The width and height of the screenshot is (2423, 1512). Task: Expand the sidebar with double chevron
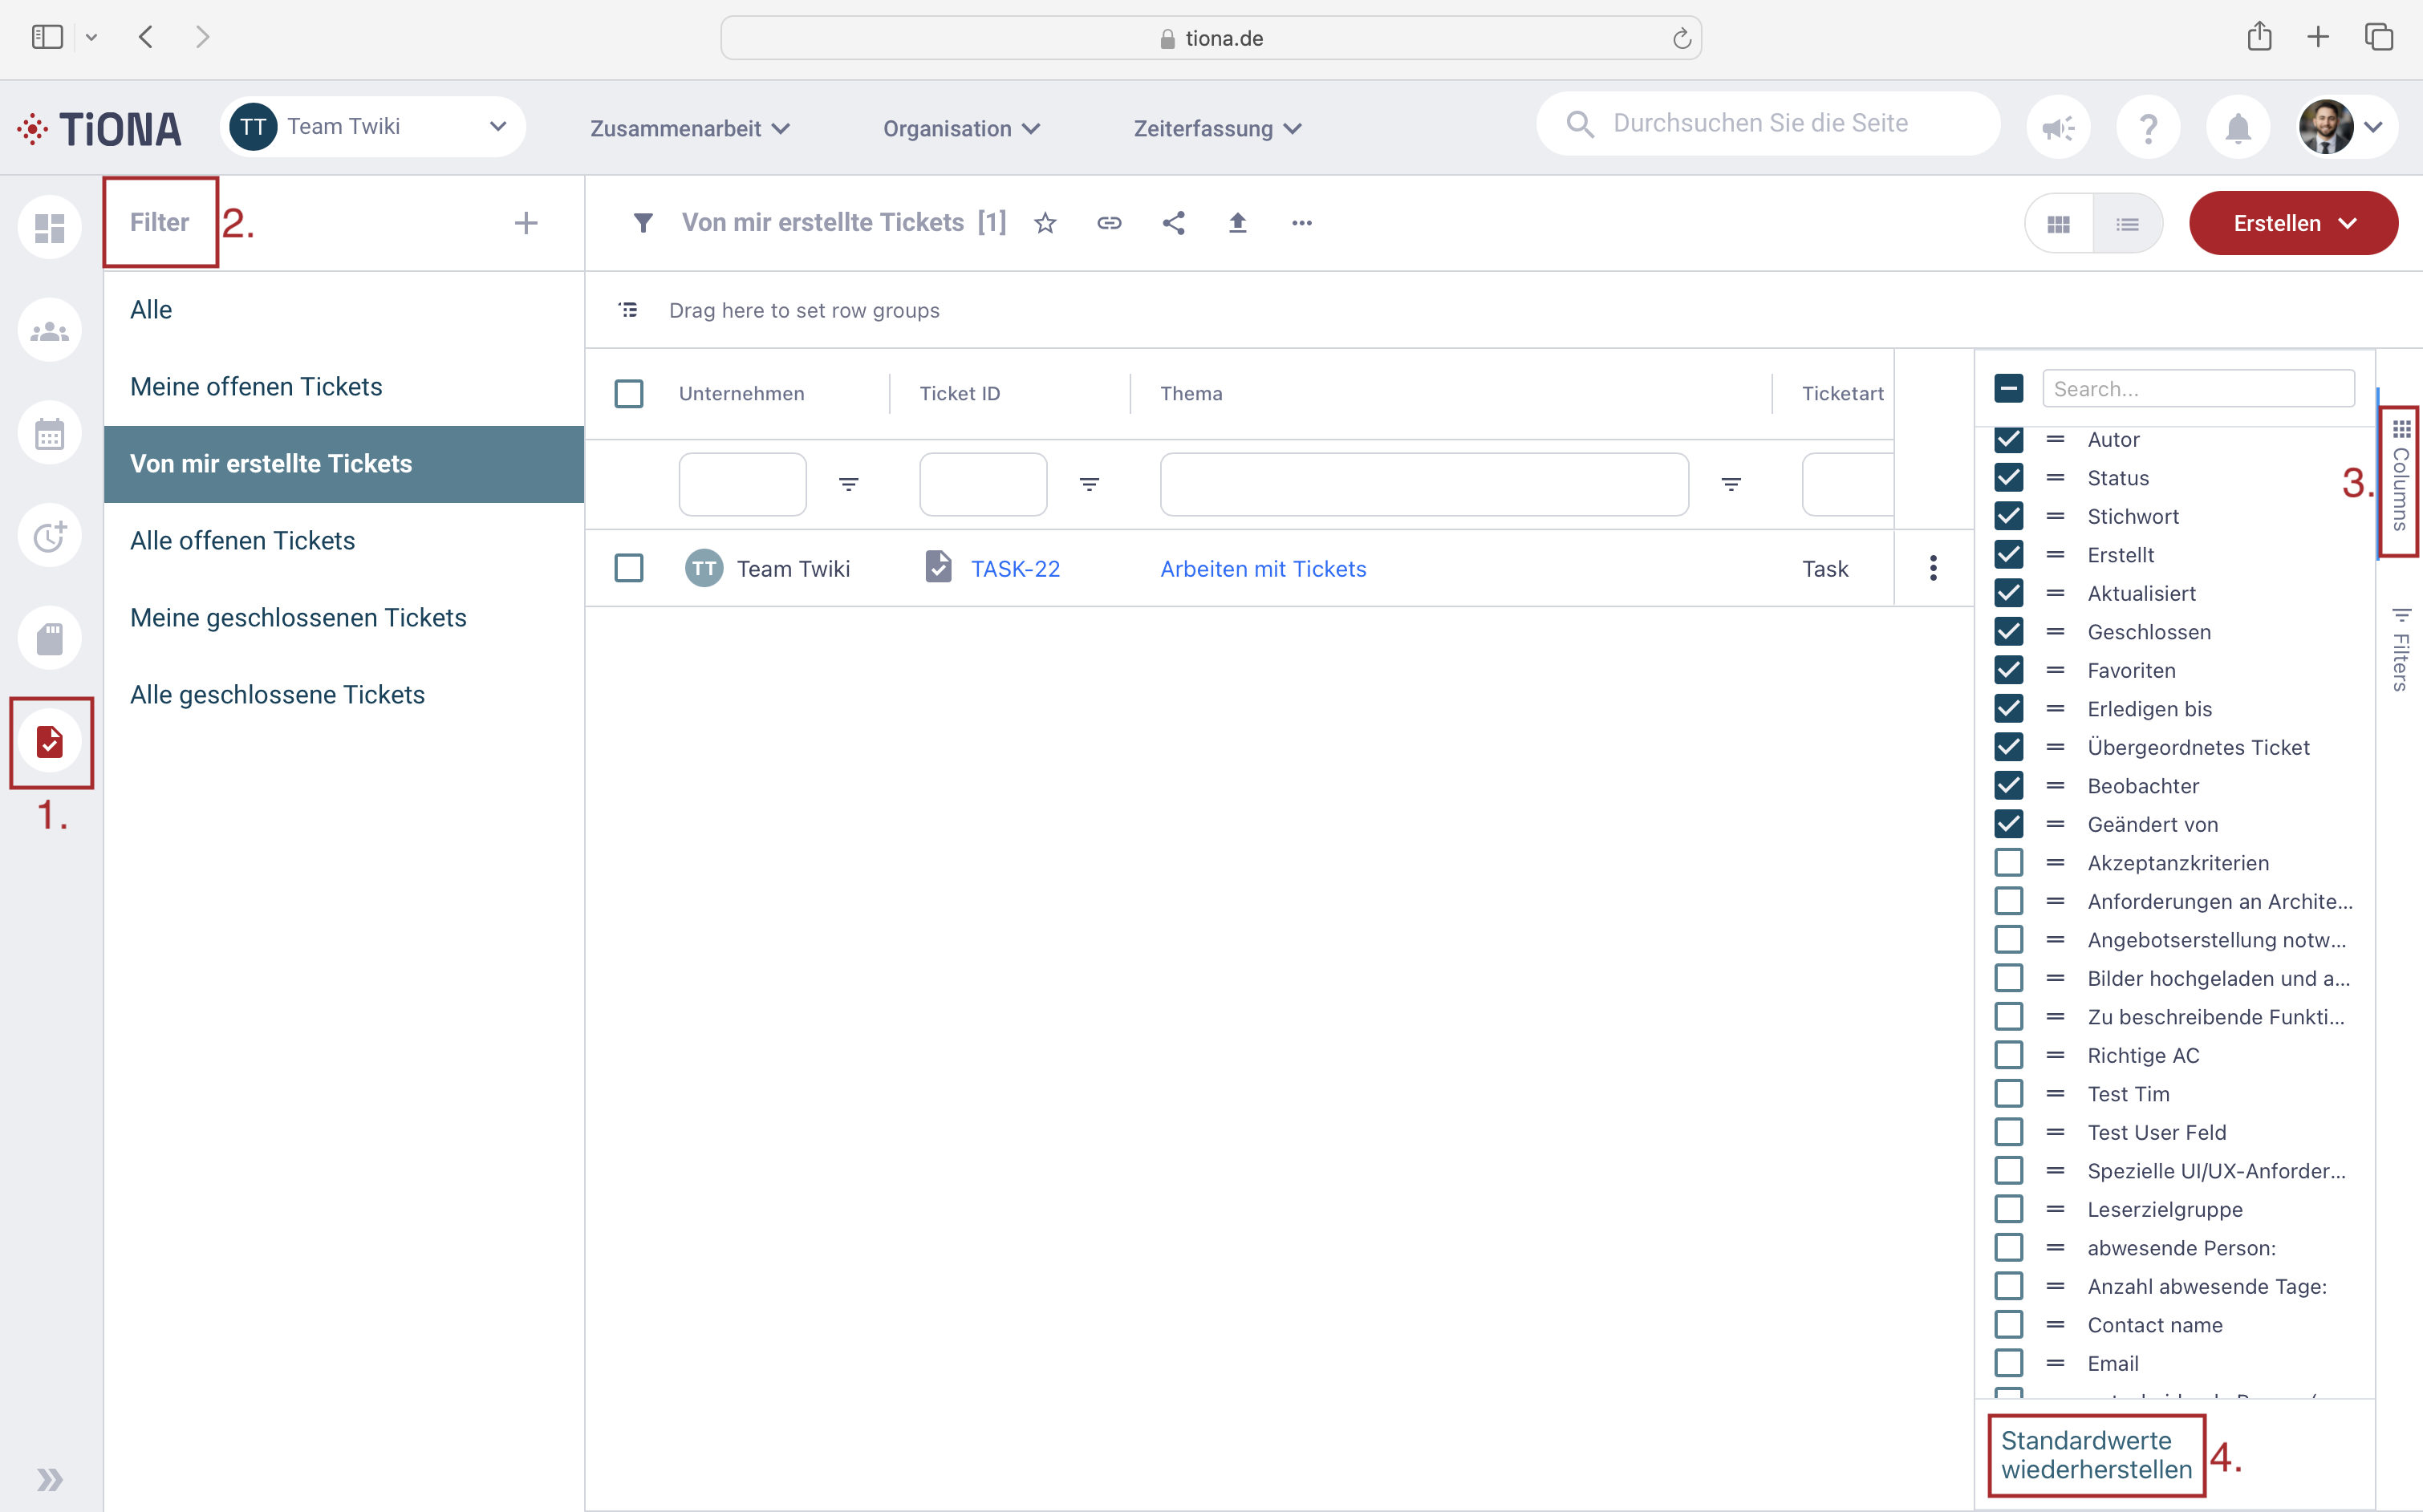pyautogui.click(x=49, y=1479)
